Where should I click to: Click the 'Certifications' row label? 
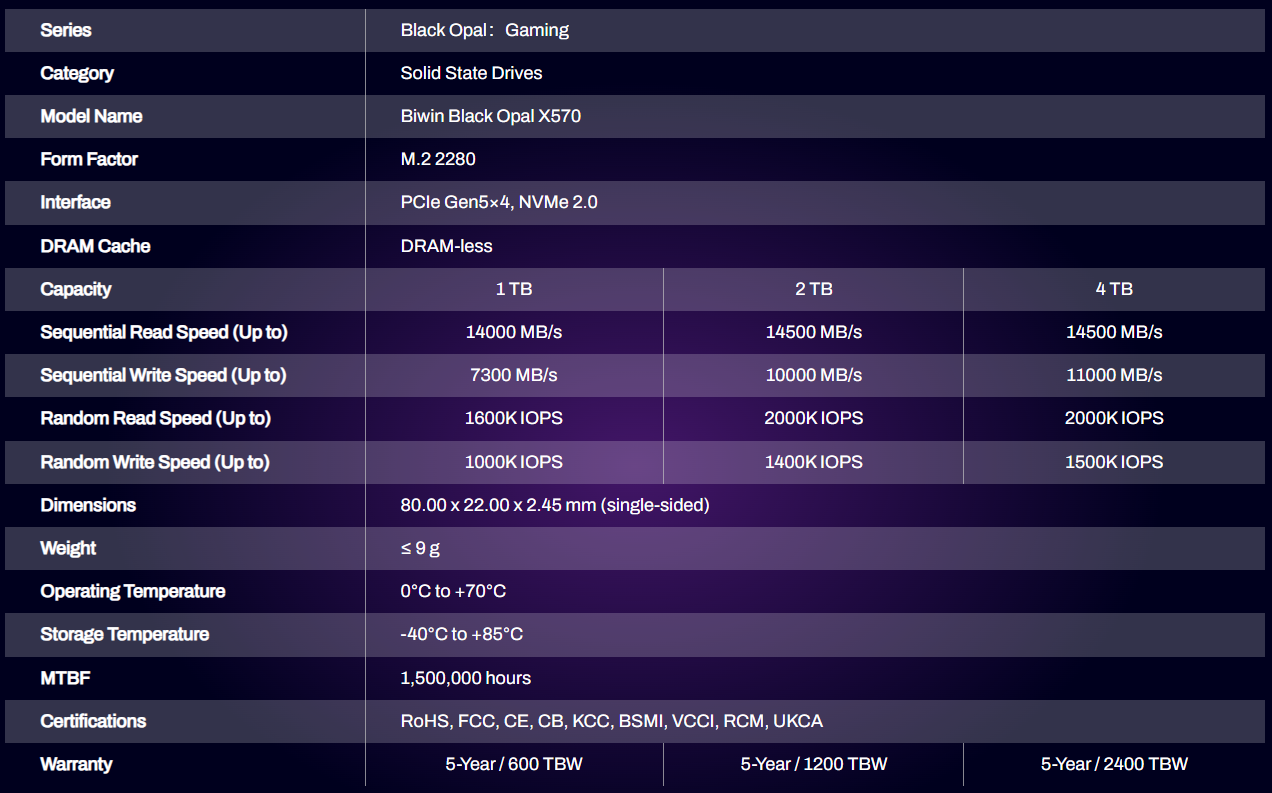pos(93,721)
